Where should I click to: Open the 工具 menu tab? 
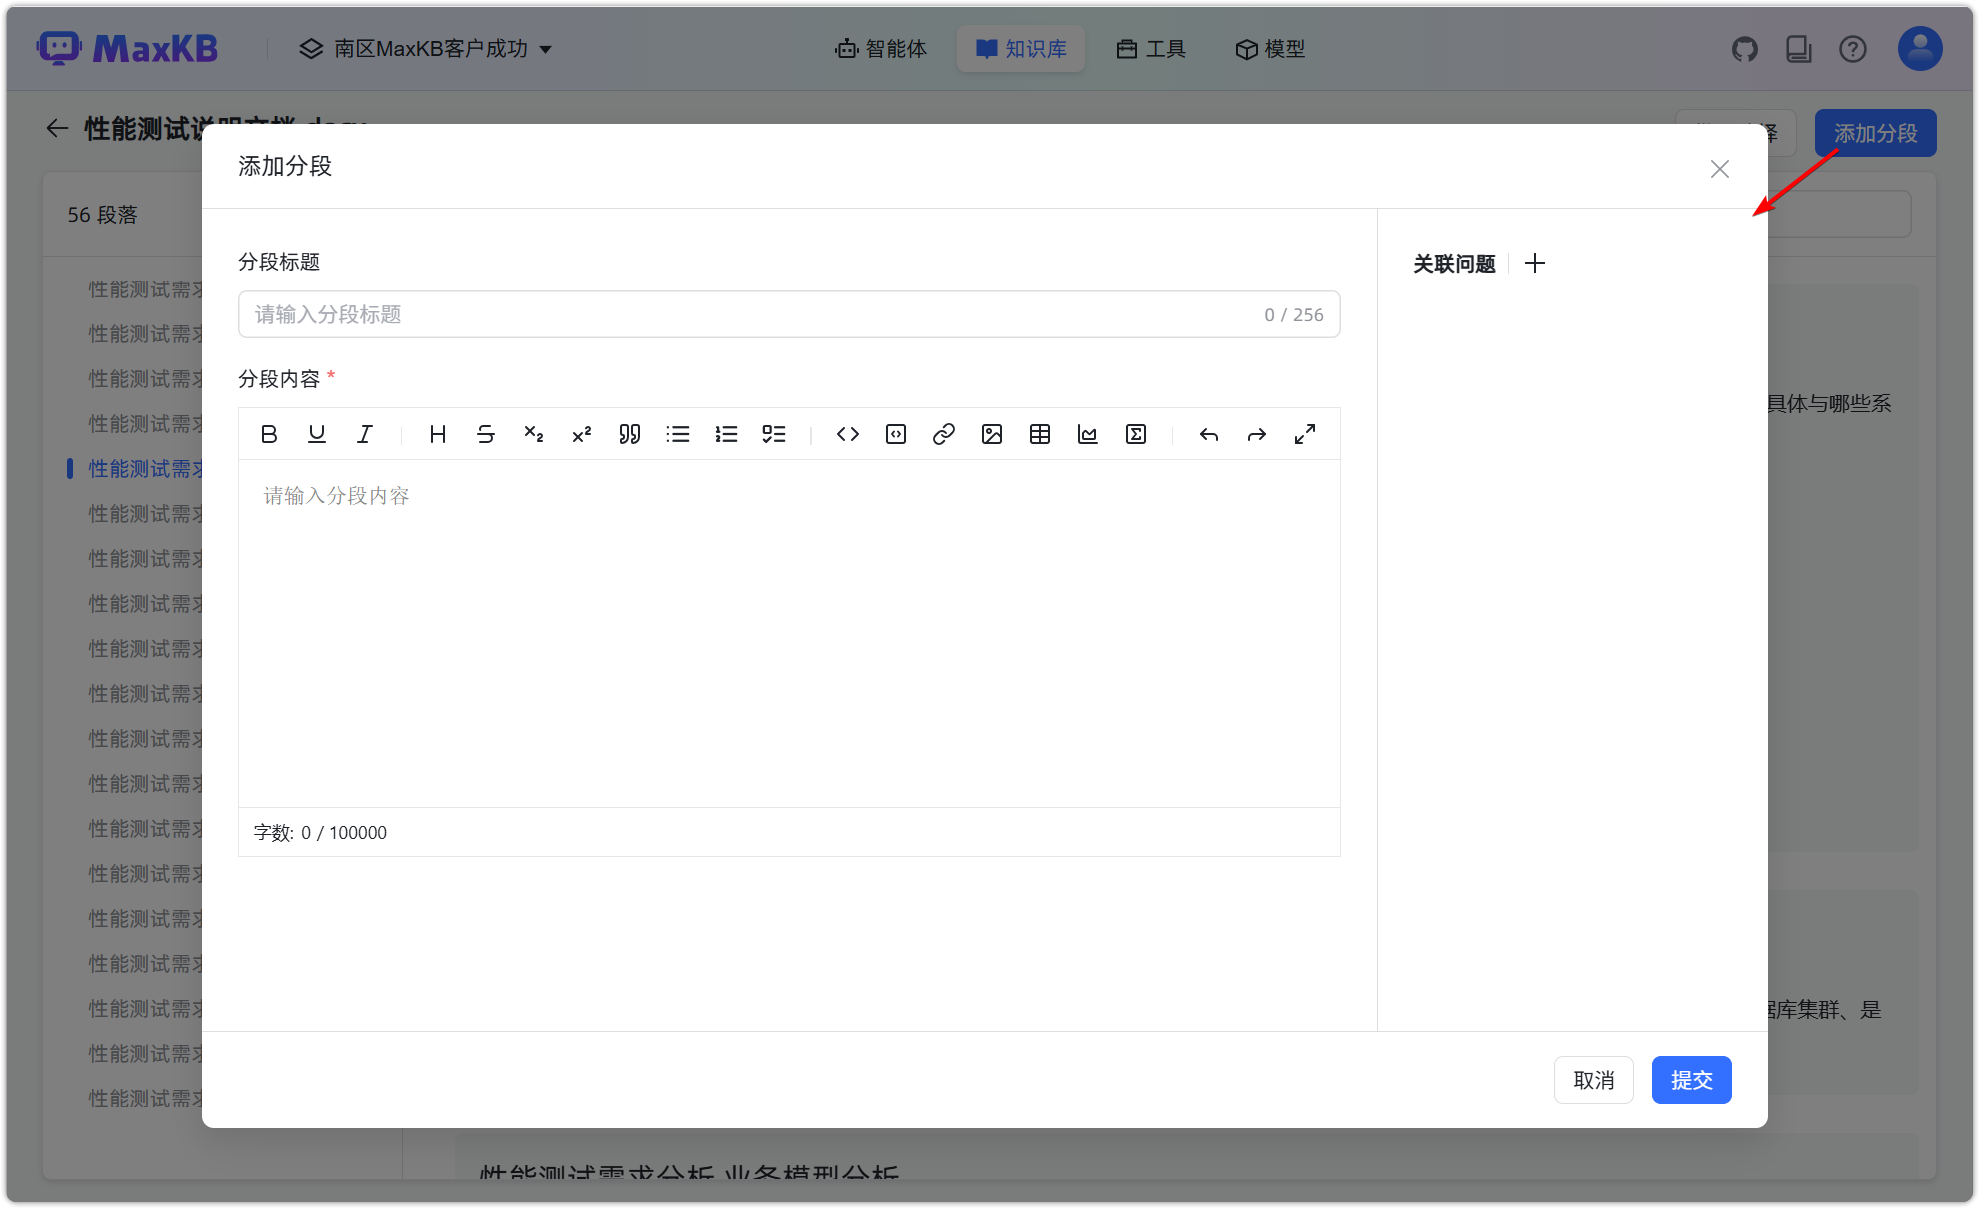[x=1151, y=49]
